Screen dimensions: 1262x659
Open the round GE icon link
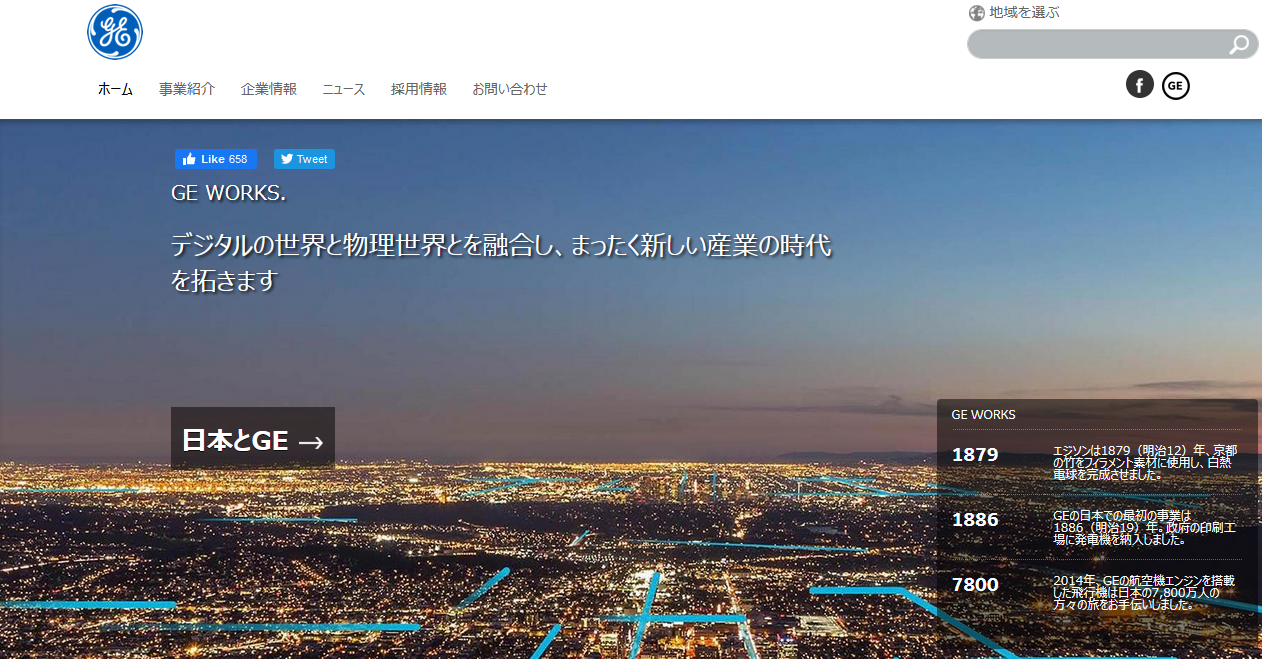pyautogui.click(x=1176, y=86)
